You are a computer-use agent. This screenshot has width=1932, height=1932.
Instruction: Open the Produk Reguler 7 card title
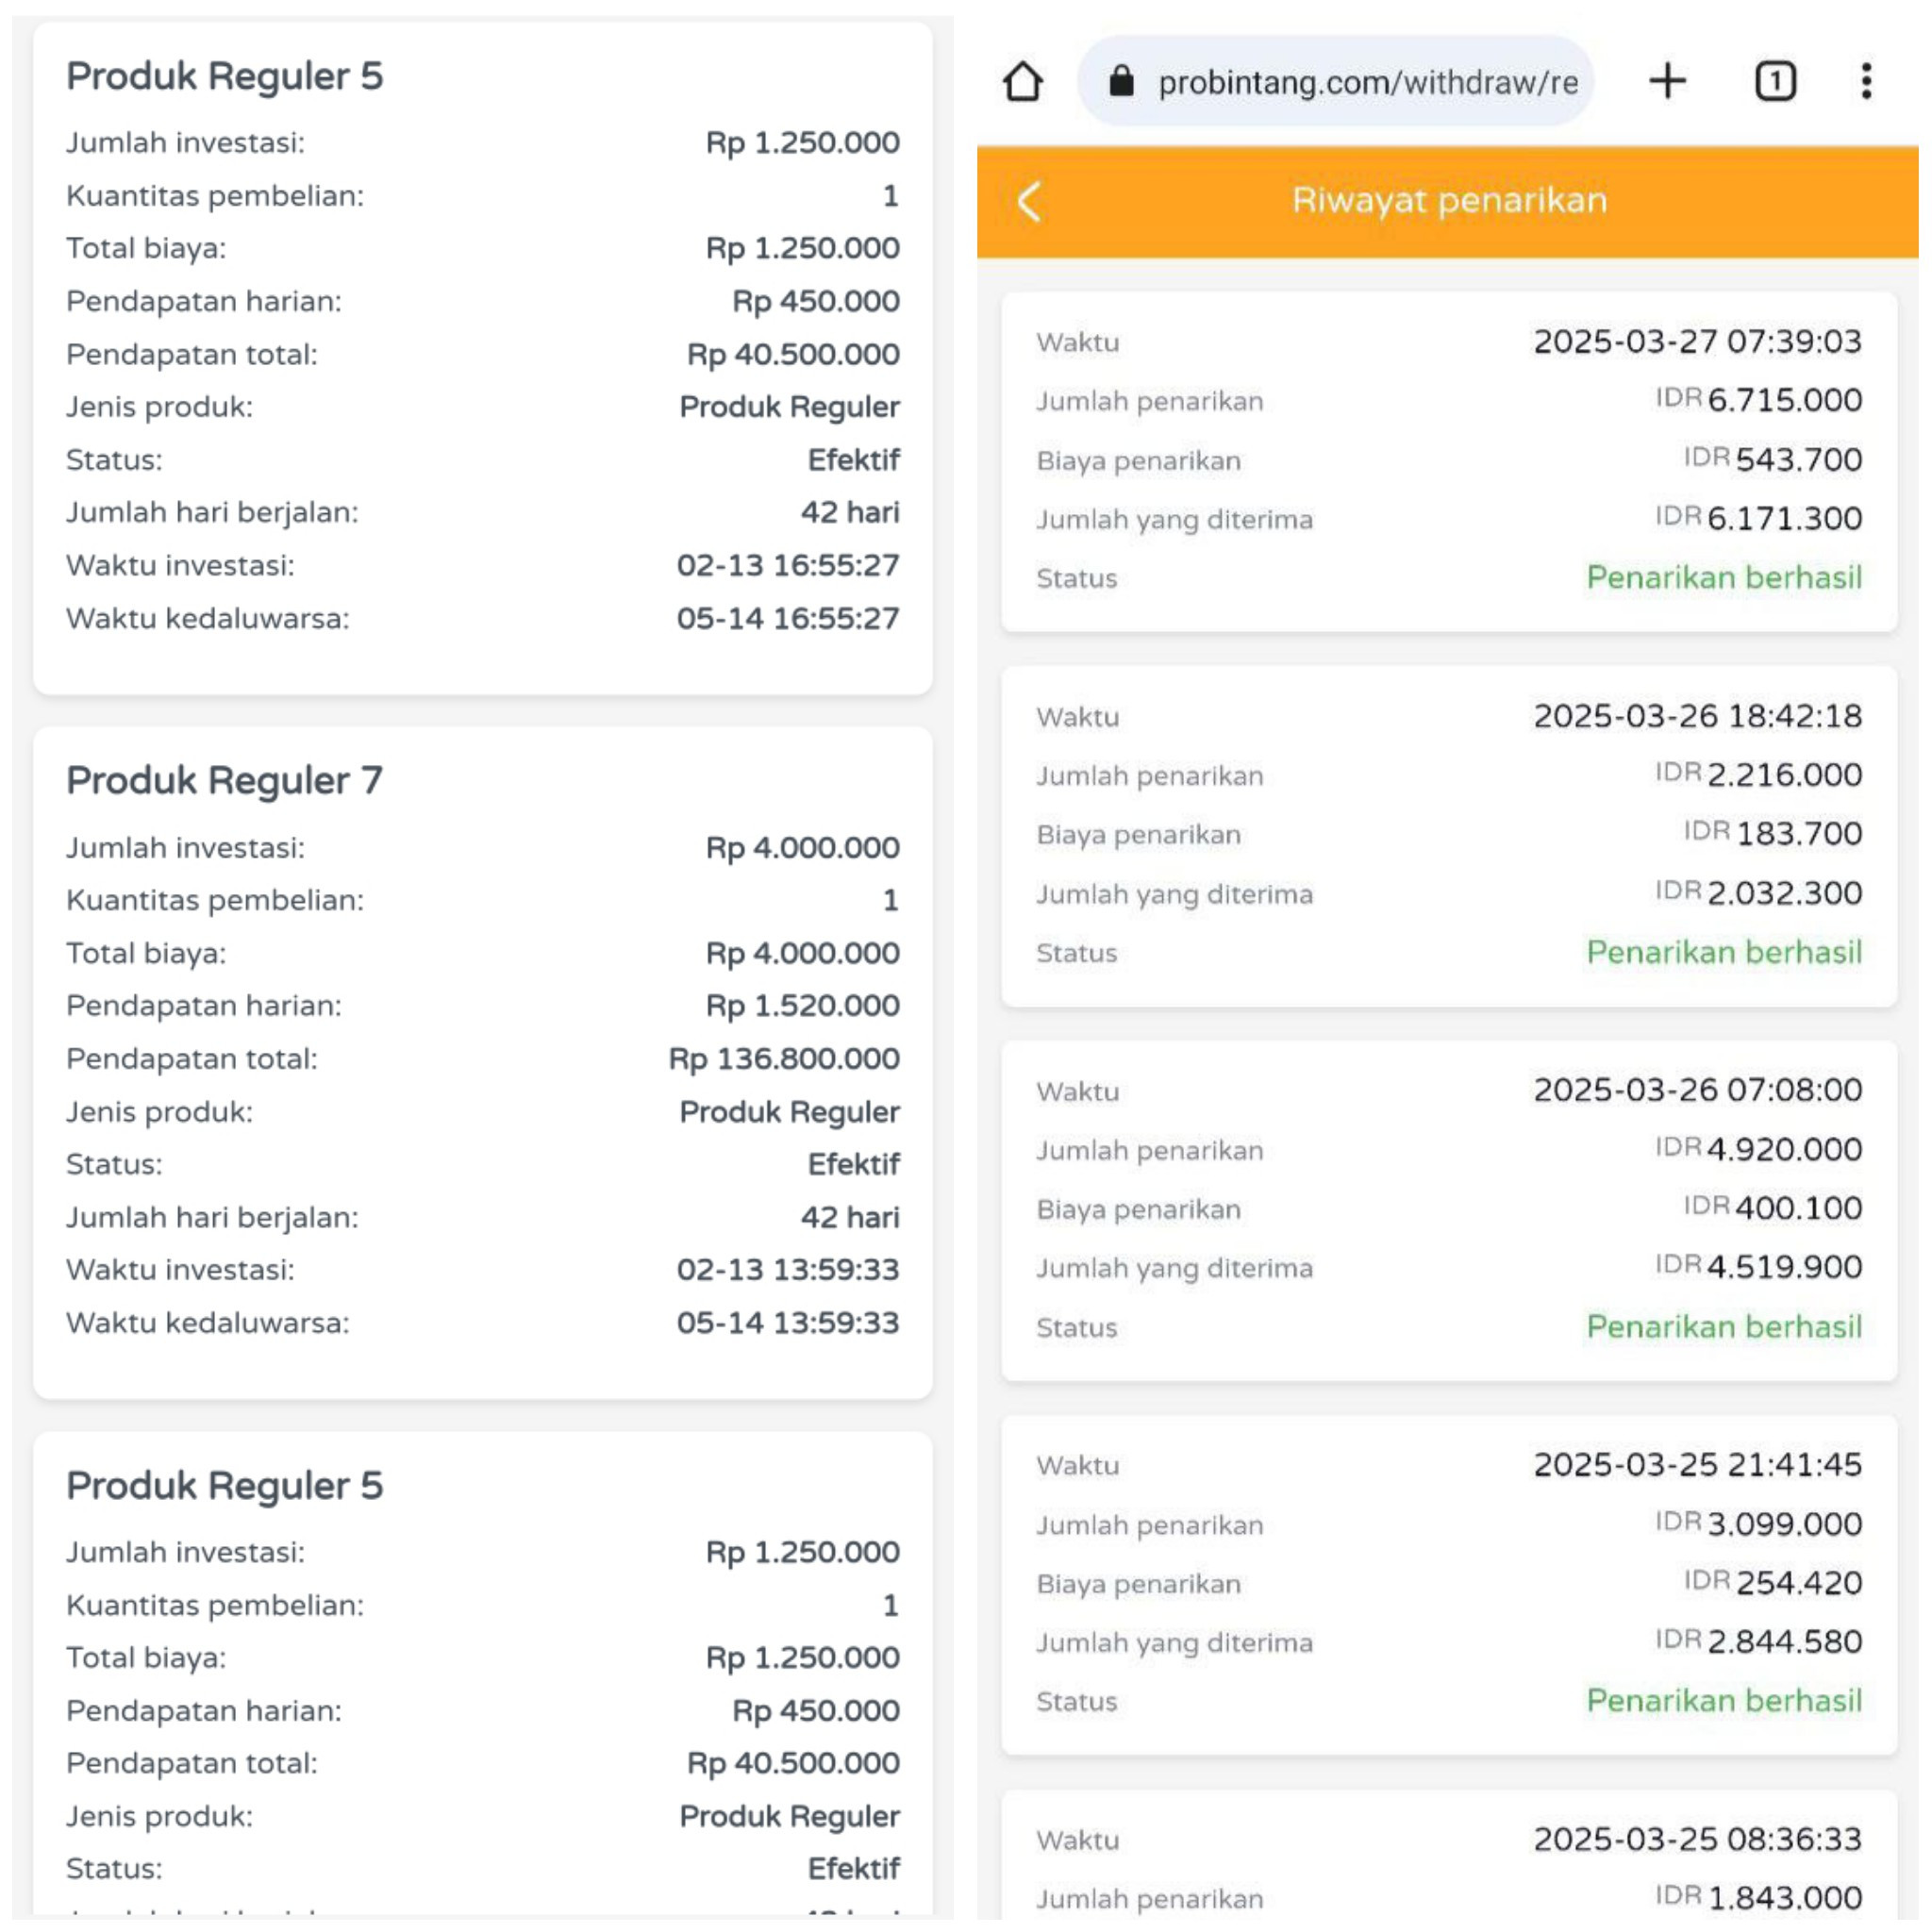224,781
